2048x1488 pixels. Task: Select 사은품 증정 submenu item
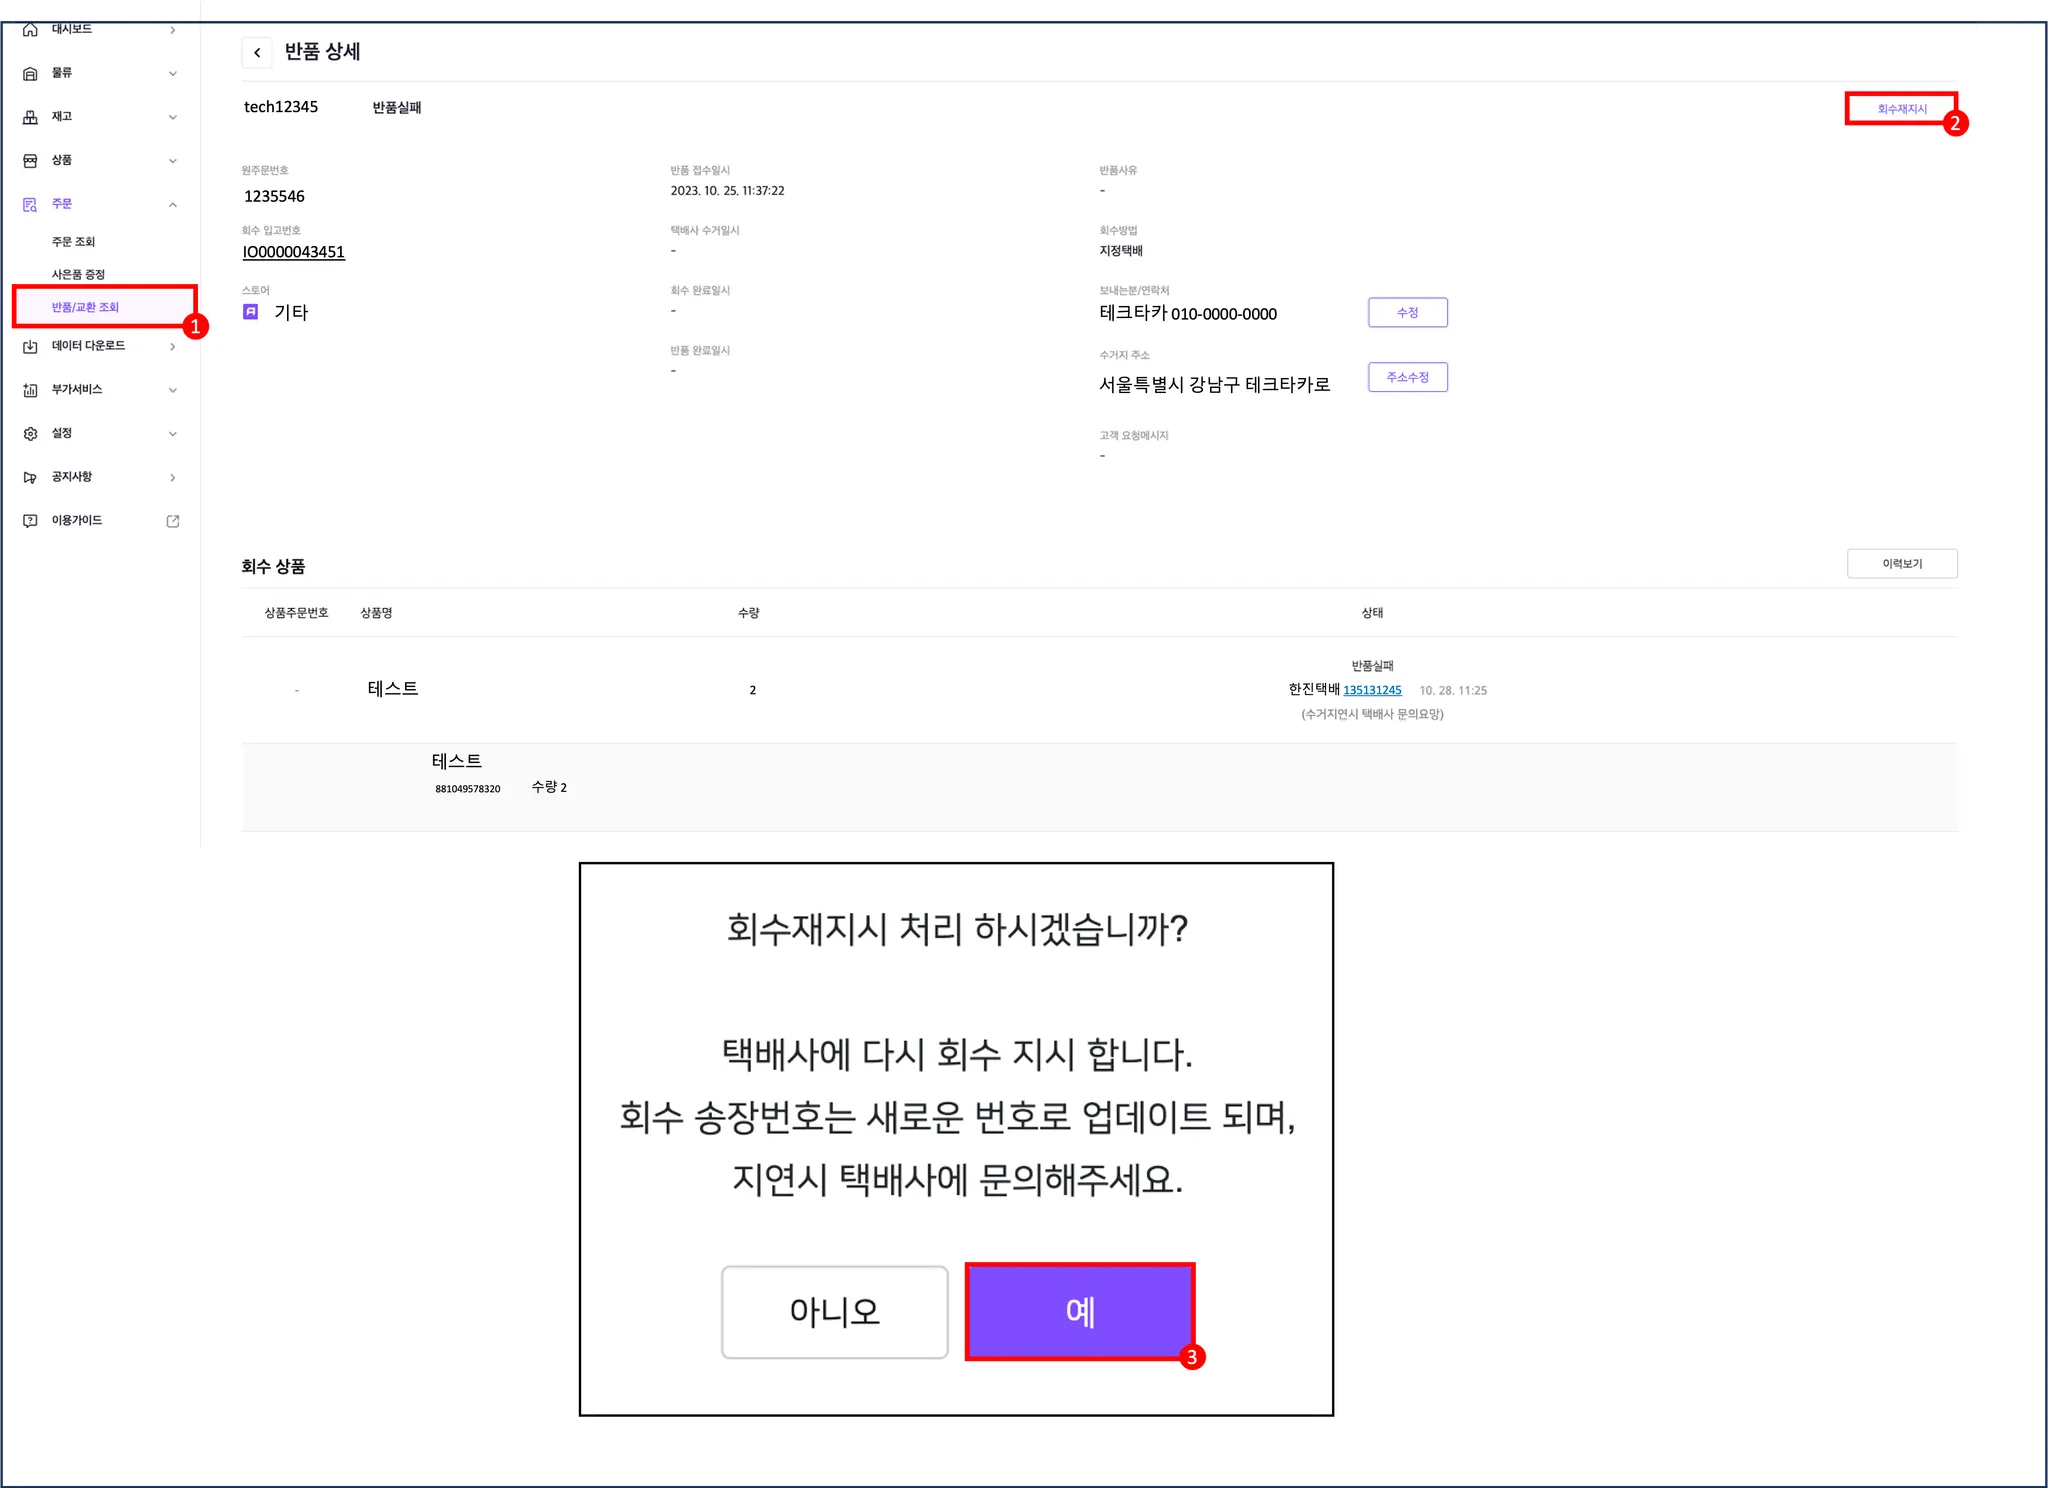pyautogui.click(x=78, y=274)
